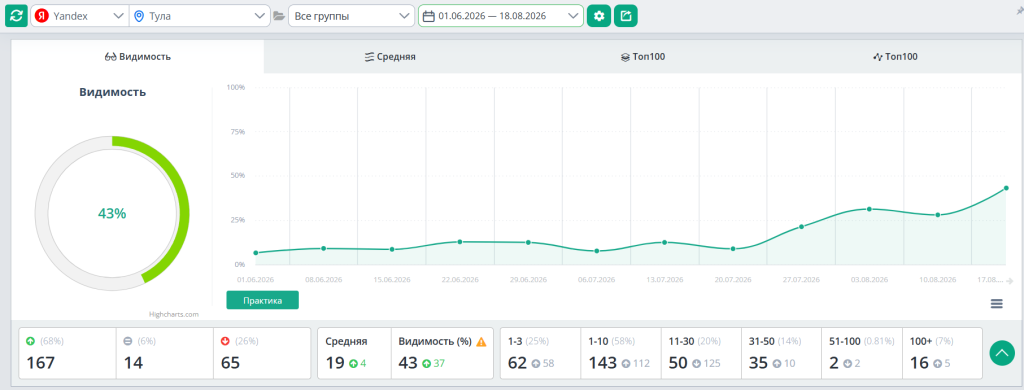Click the orange warning triangle near Видимость (%)
The height and width of the screenshot is (390, 1024).
coord(481,341)
